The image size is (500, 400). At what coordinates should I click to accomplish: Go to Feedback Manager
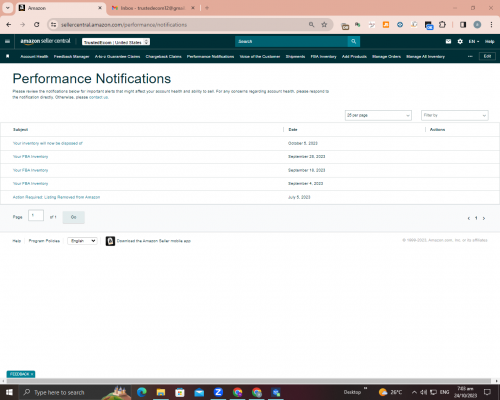[x=72, y=56]
